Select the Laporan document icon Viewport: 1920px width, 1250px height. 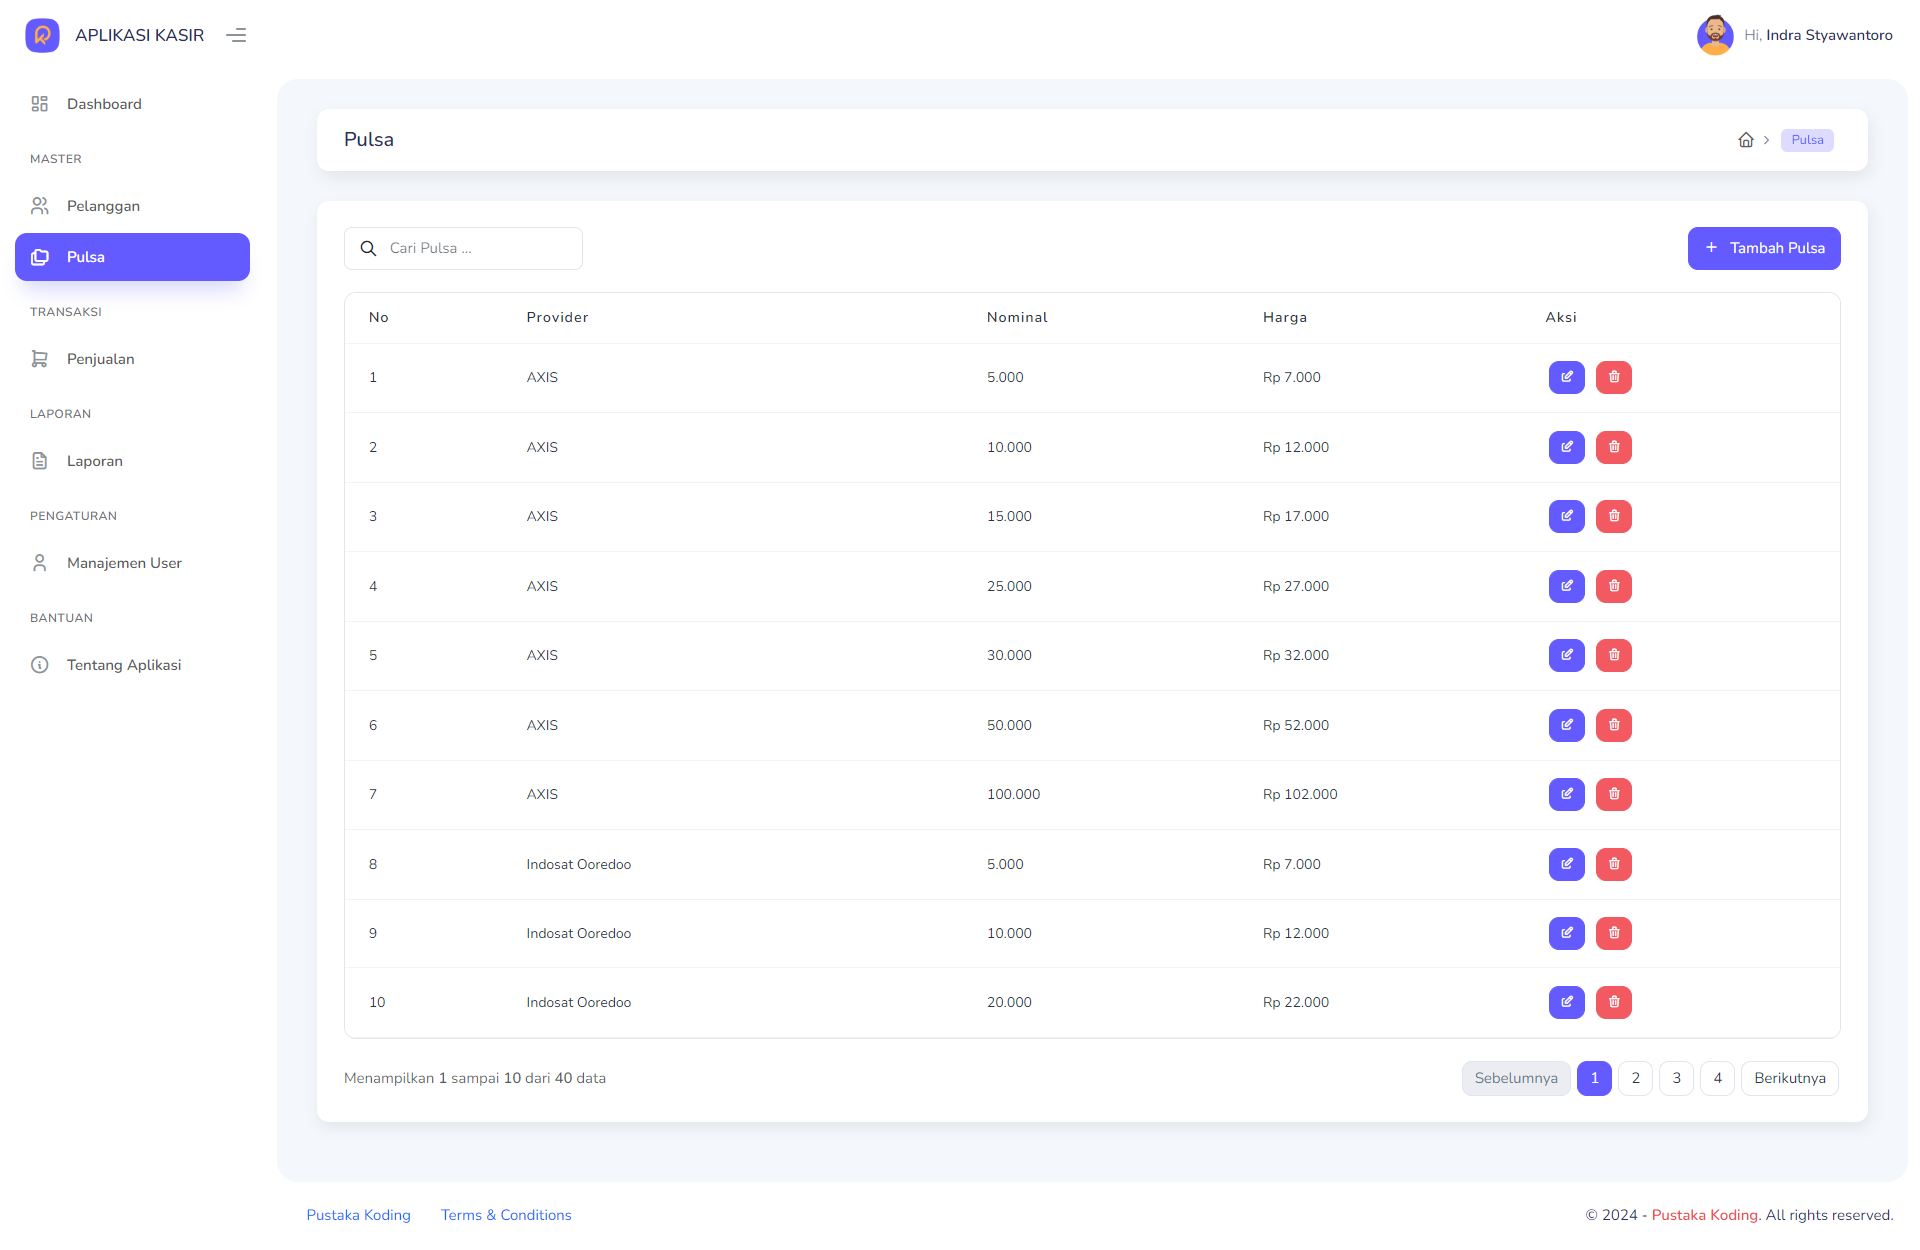point(40,460)
